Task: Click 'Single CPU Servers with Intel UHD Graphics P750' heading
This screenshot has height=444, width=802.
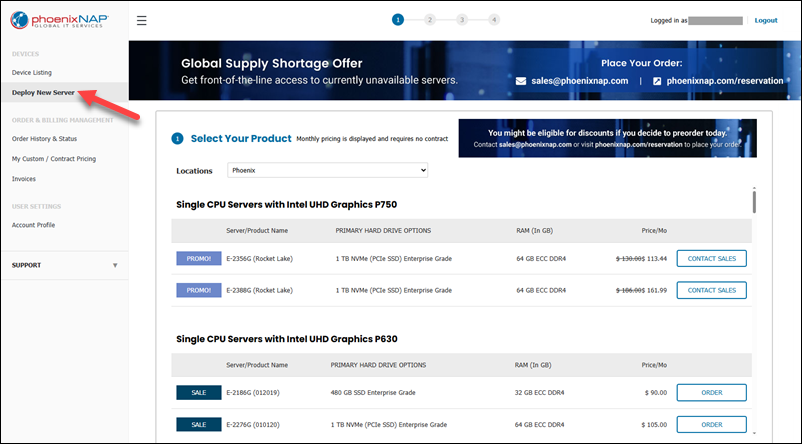Action: [286, 205]
